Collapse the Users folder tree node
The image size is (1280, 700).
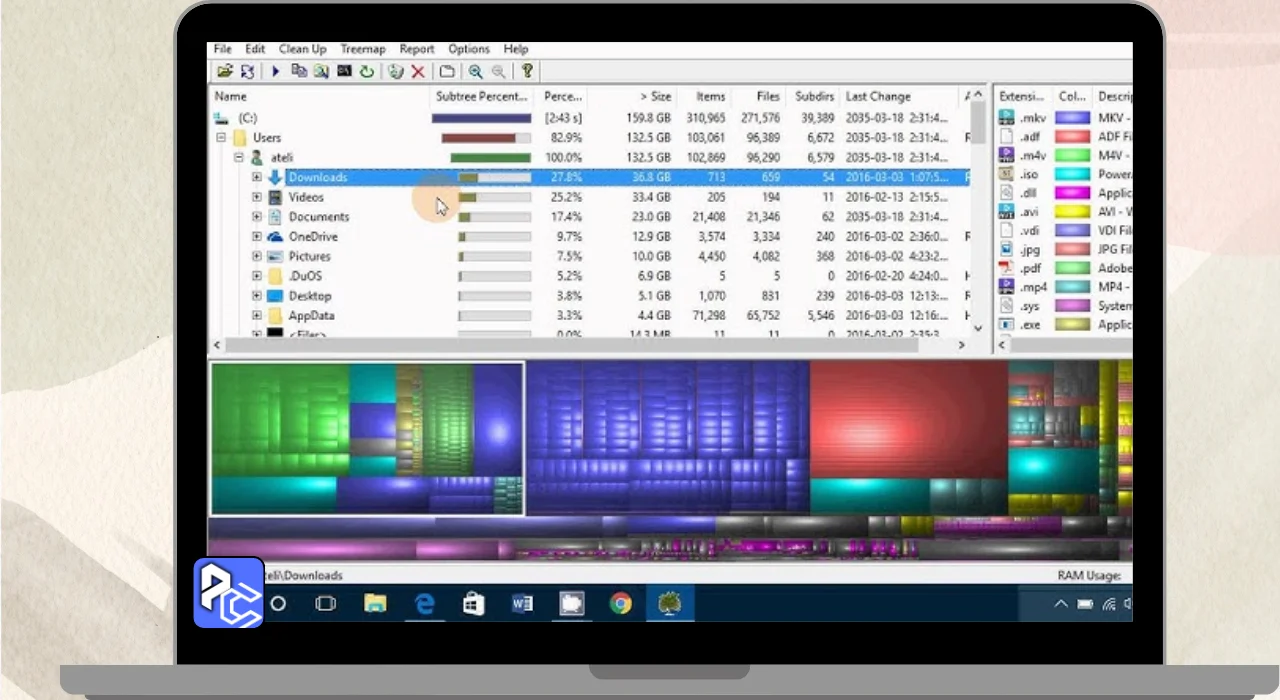(x=222, y=138)
